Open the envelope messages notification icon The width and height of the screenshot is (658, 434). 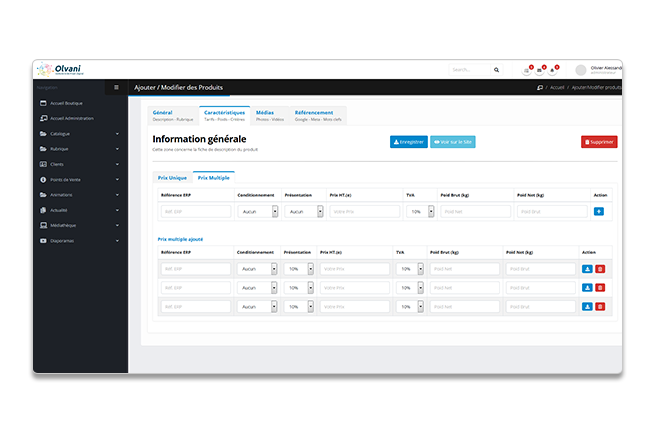[x=539, y=71]
